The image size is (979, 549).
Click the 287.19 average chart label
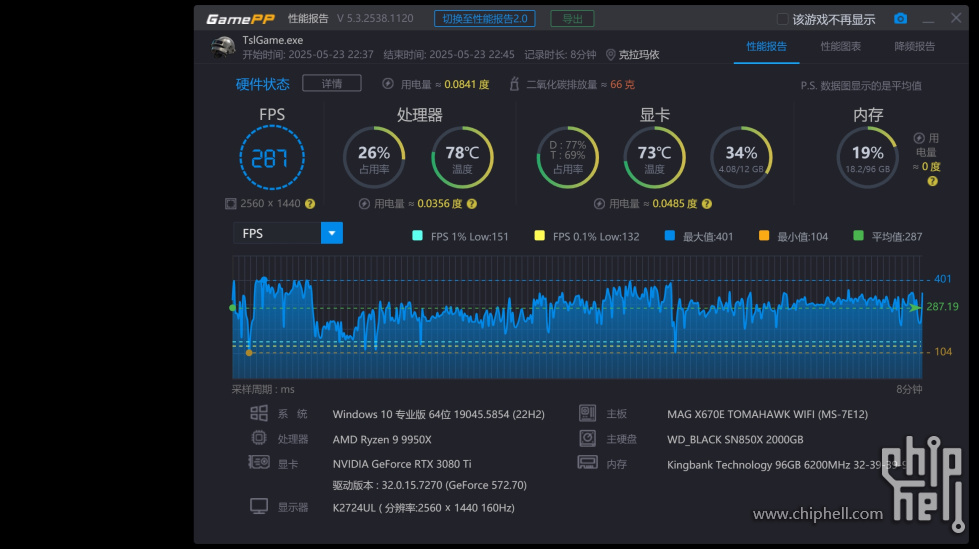pyautogui.click(x=942, y=307)
